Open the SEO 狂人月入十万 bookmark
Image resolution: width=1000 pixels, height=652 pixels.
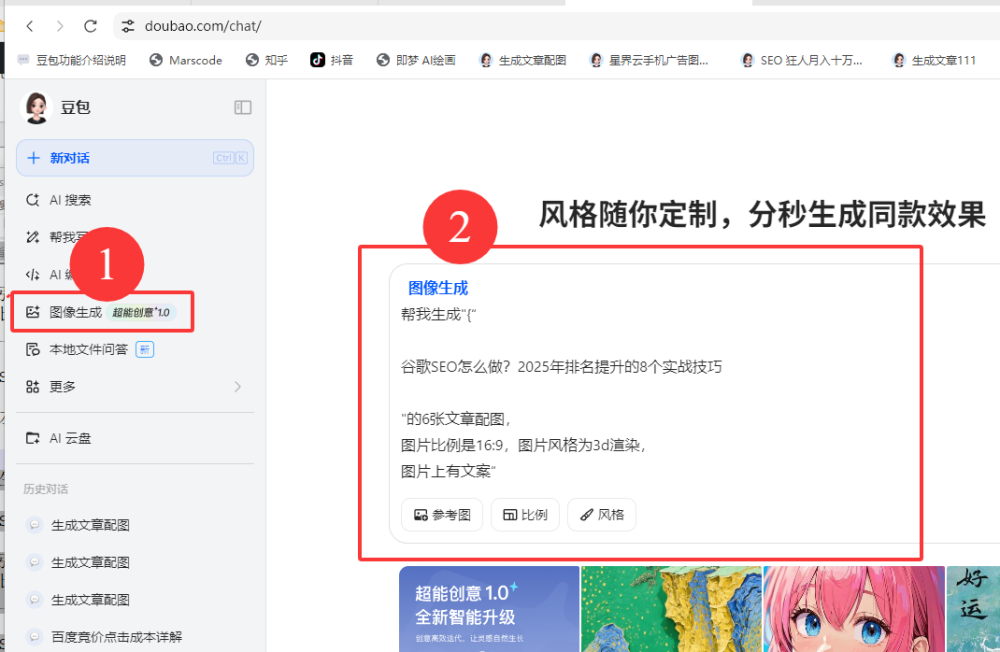point(802,60)
